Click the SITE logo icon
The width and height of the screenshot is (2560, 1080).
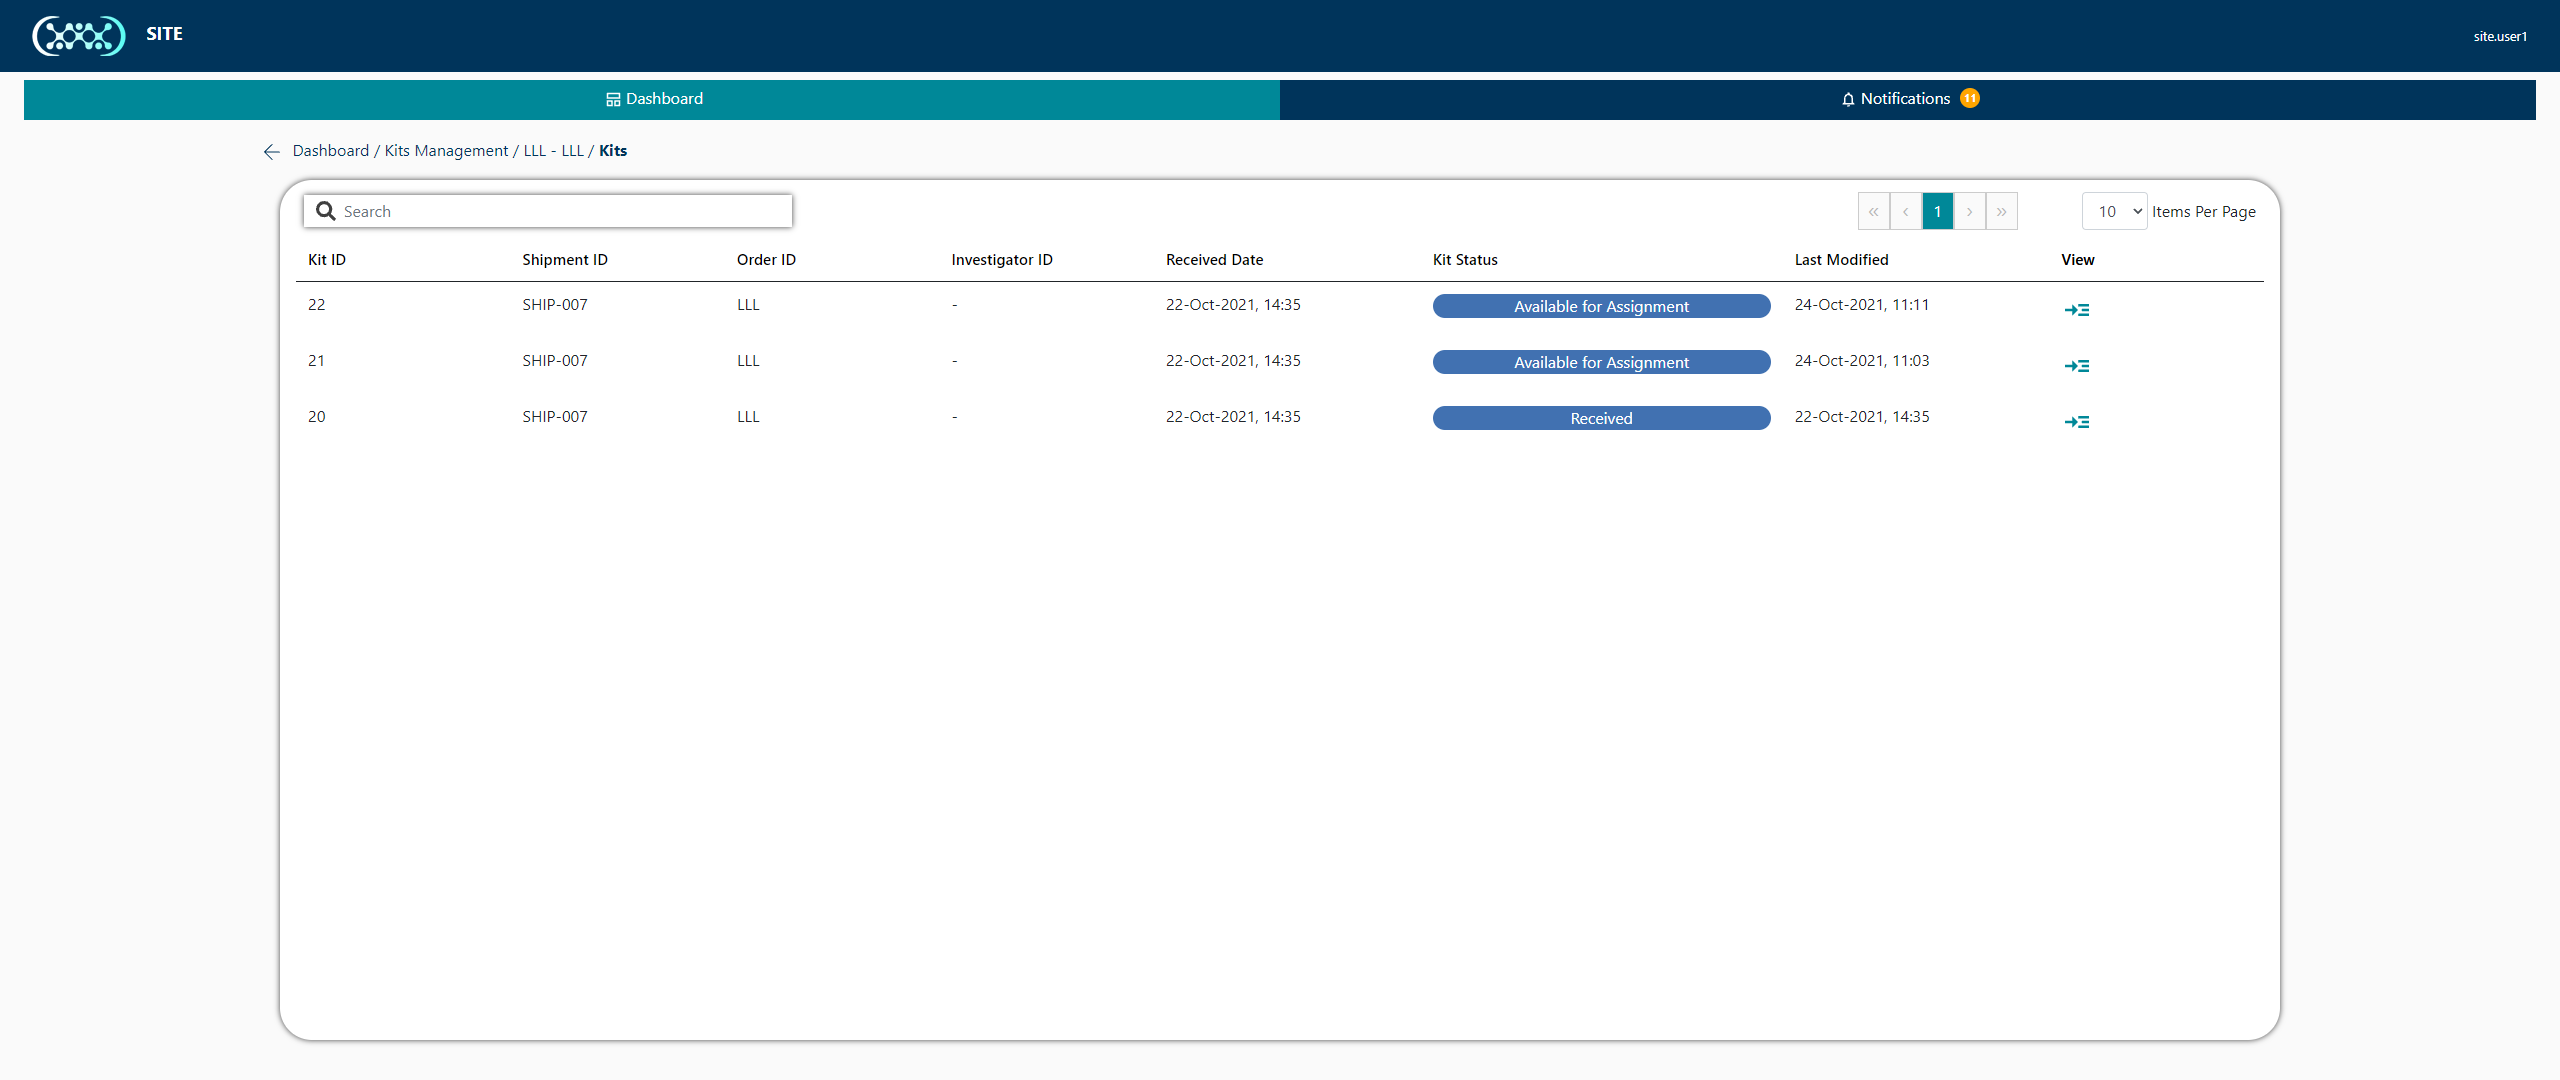[78, 35]
